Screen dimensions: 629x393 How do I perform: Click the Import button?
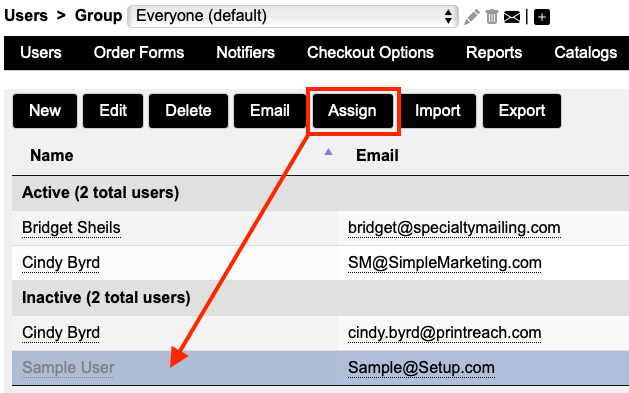[x=438, y=111]
